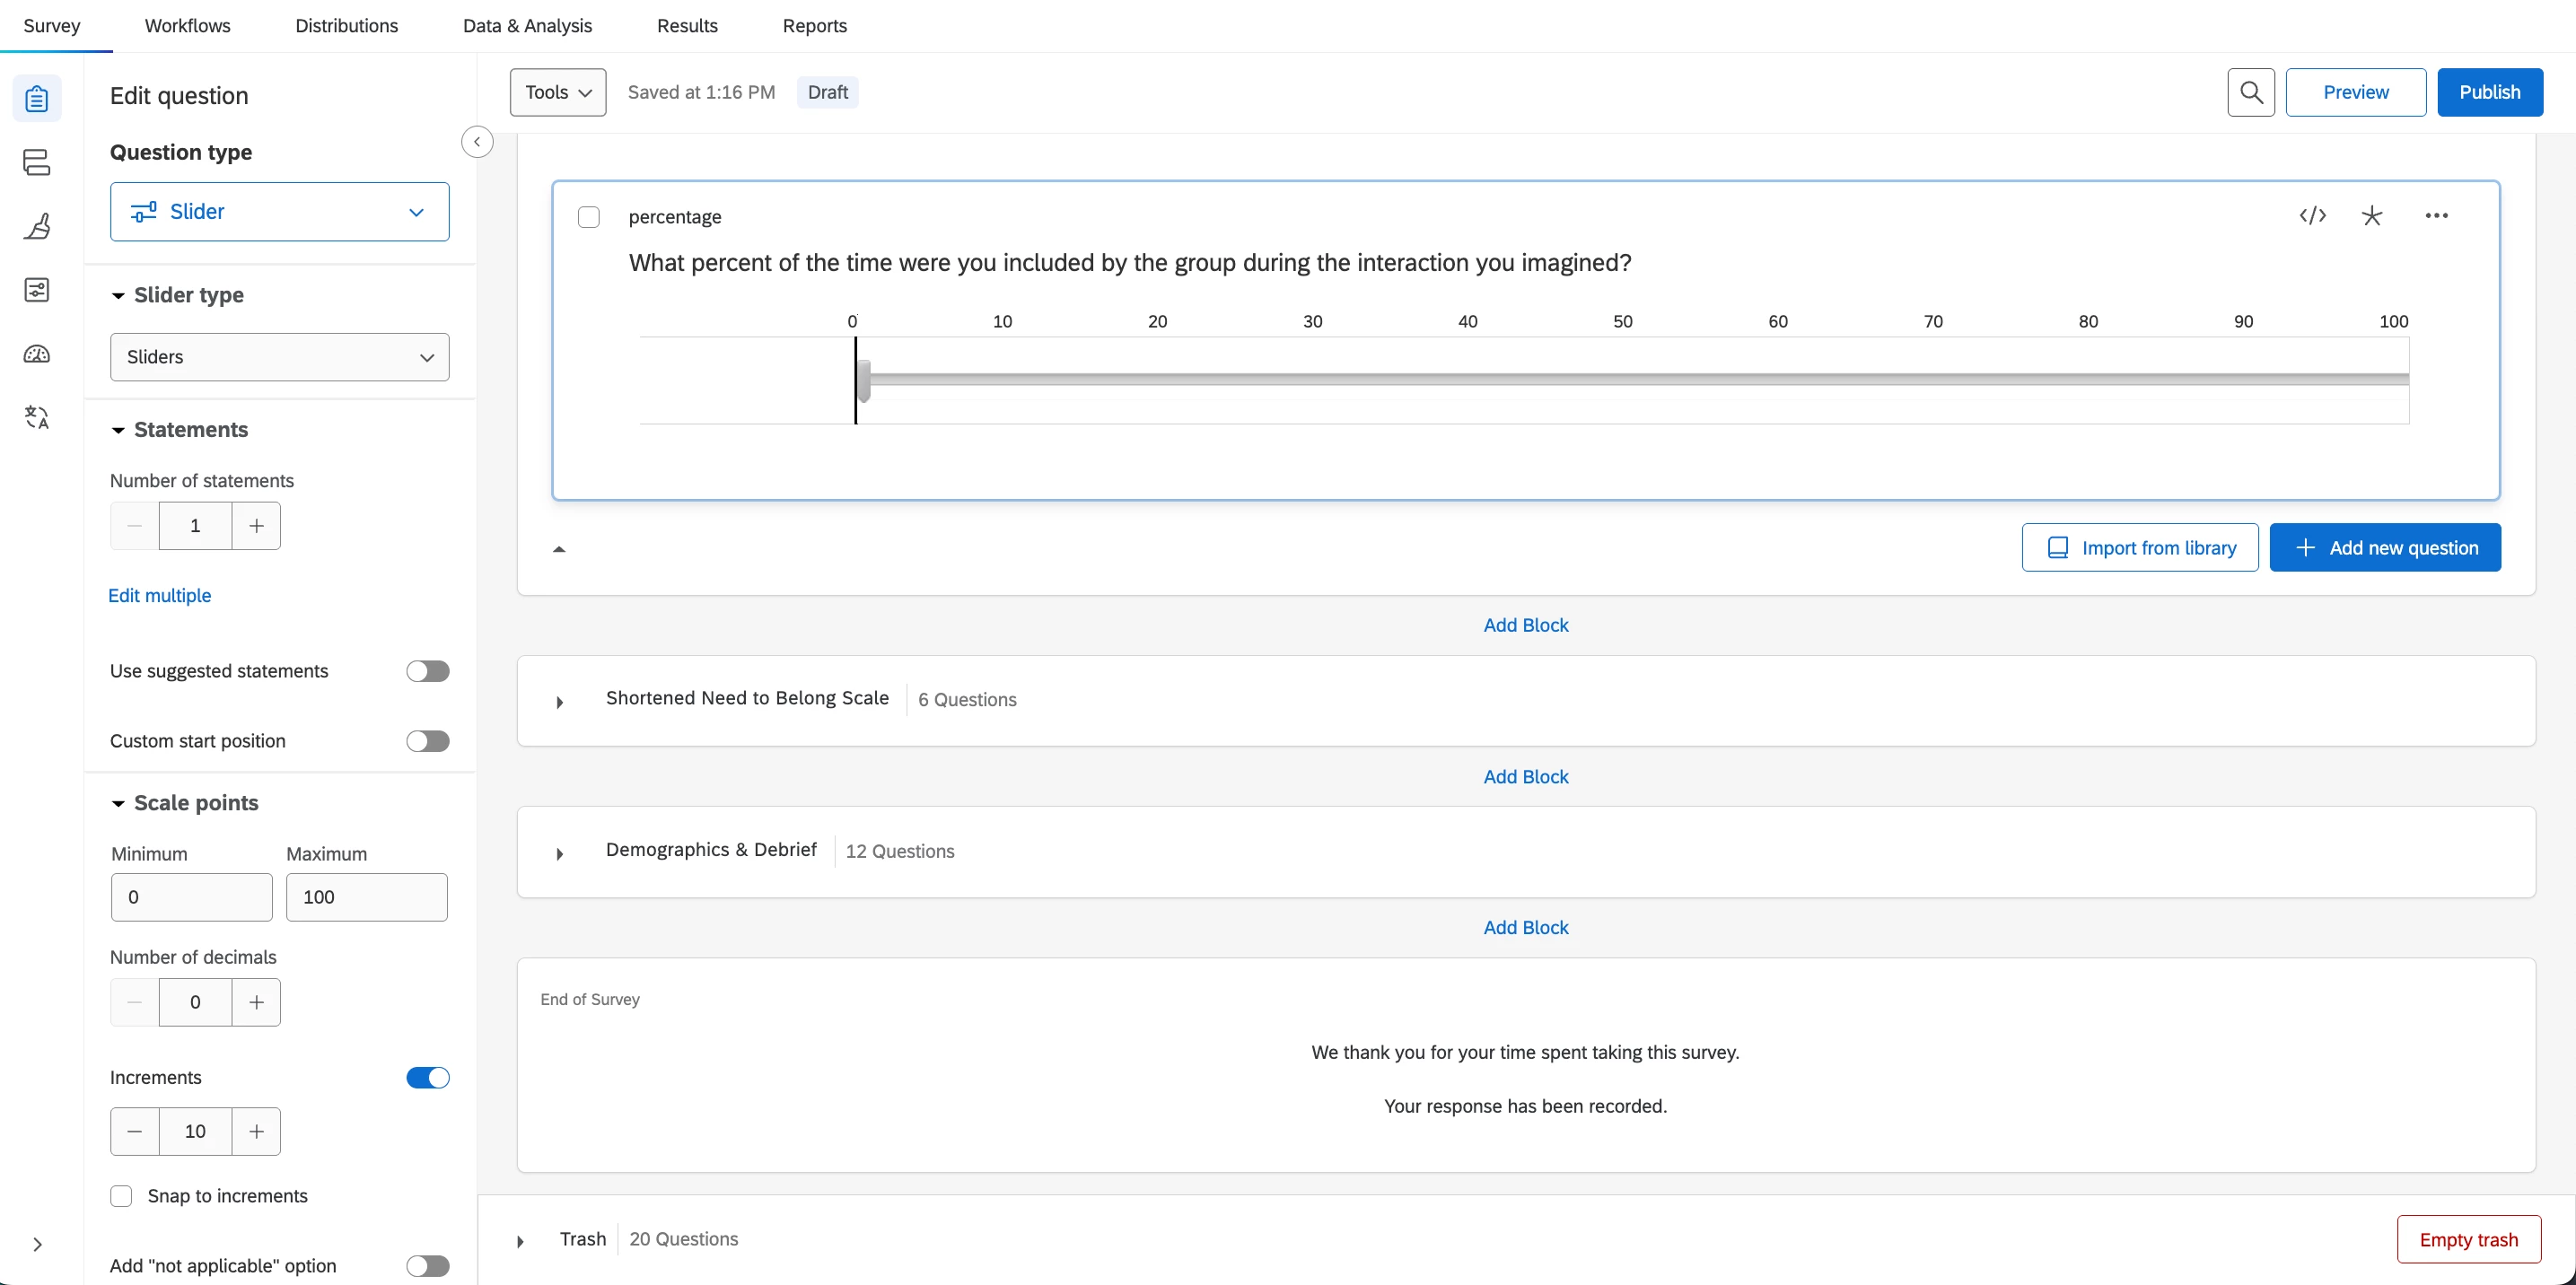
Task: Go to the Distributions tab
Action: click(346, 26)
